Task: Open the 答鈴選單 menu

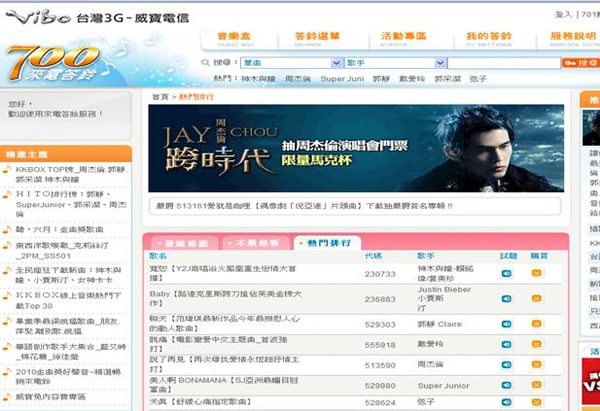Action: click(317, 39)
